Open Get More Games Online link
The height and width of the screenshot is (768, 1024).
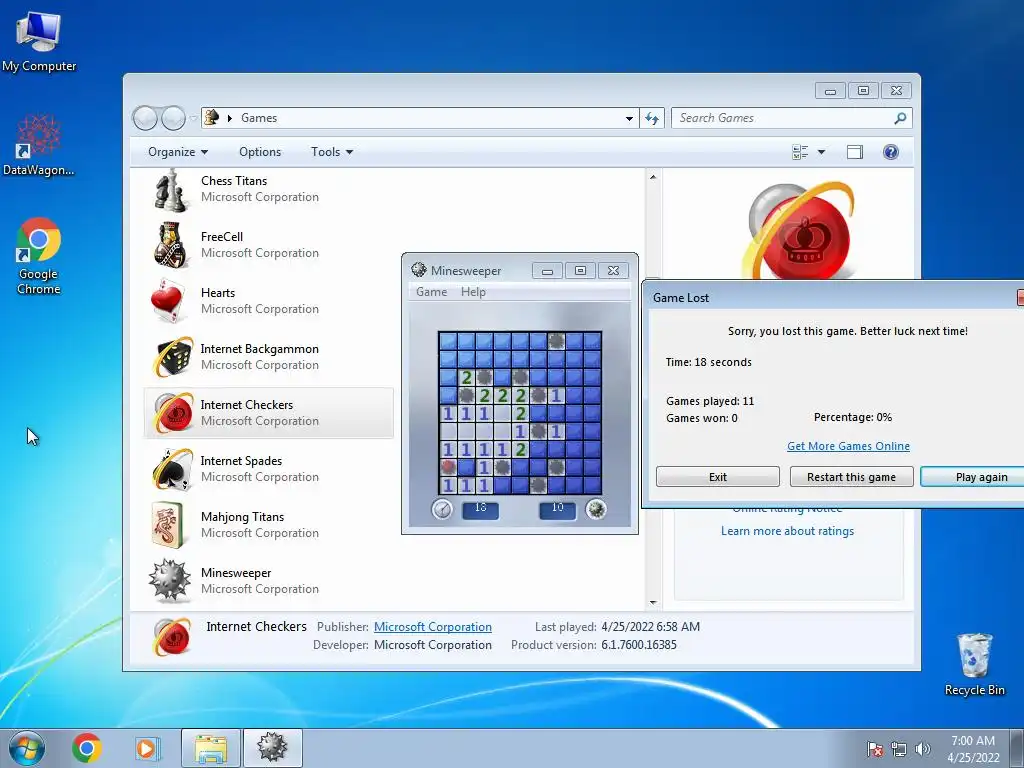pyautogui.click(x=848, y=446)
